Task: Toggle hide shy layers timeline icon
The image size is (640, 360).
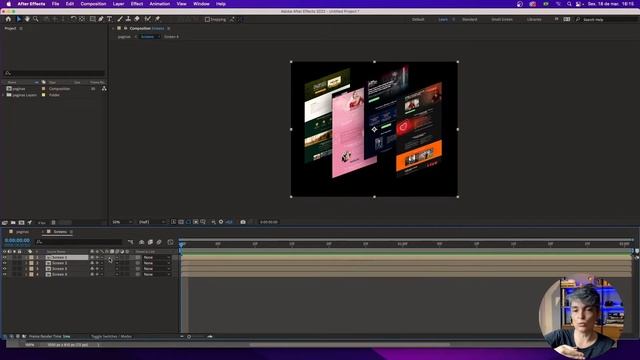Action: [142, 242]
